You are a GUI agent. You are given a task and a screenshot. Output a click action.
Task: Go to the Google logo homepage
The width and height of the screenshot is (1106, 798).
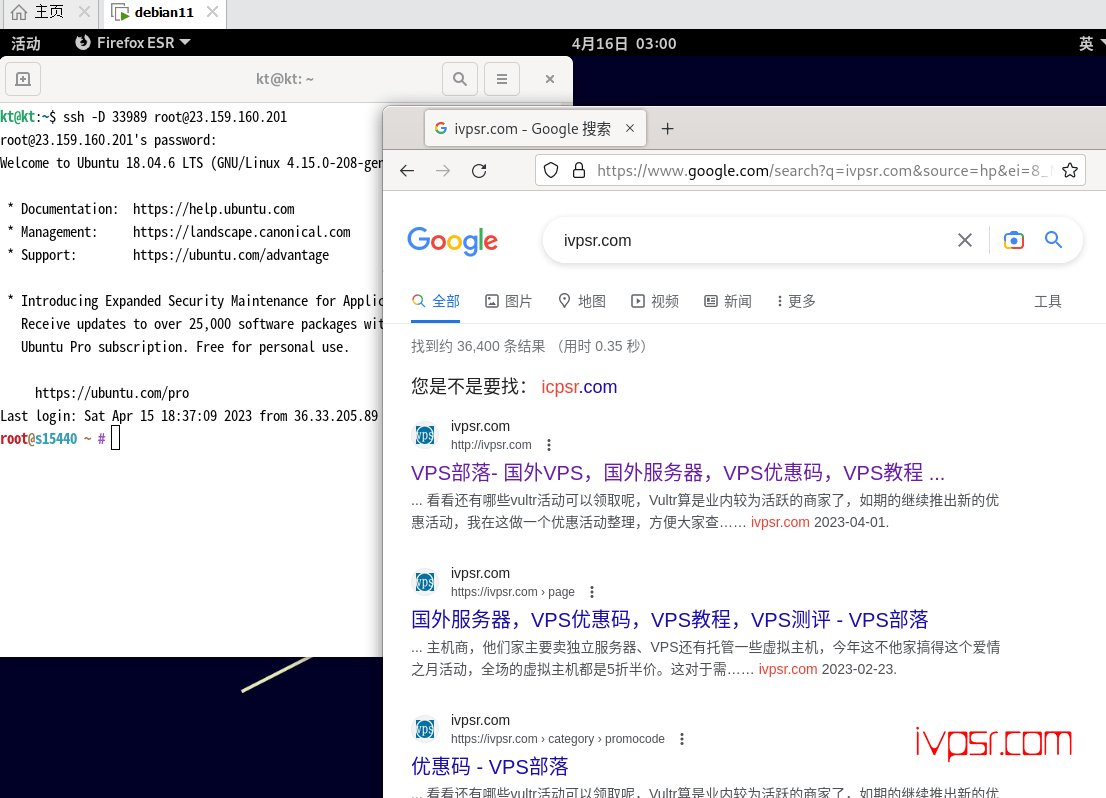click(453, 241)
